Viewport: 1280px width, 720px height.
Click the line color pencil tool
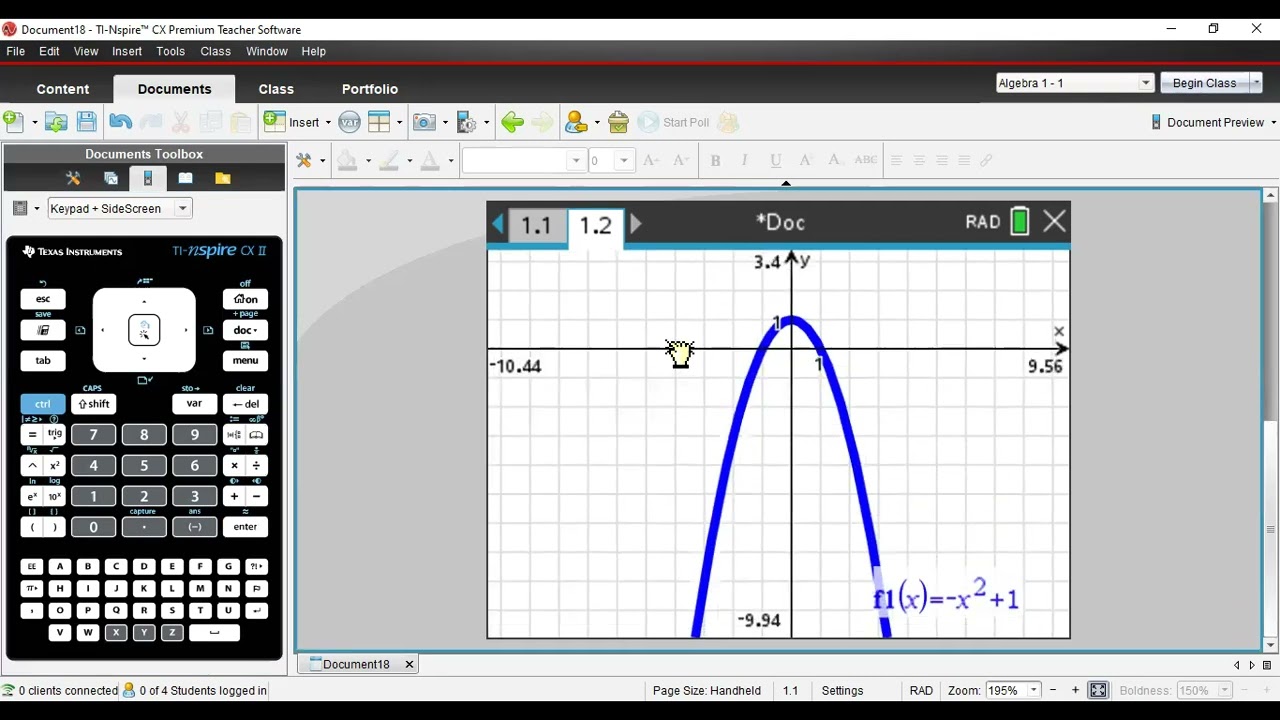click(x=389, y=160)
